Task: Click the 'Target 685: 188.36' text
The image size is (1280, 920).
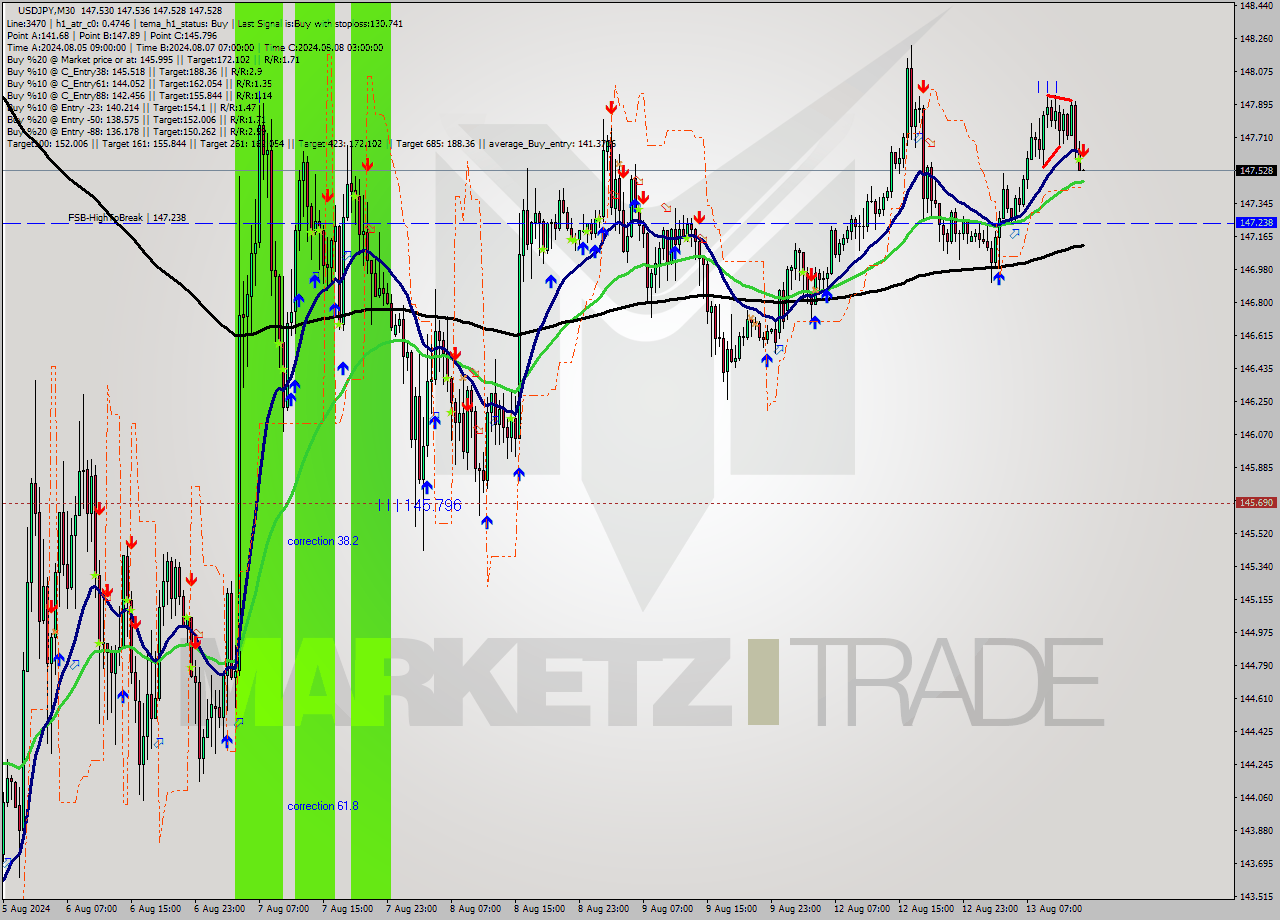Action: 436,143
